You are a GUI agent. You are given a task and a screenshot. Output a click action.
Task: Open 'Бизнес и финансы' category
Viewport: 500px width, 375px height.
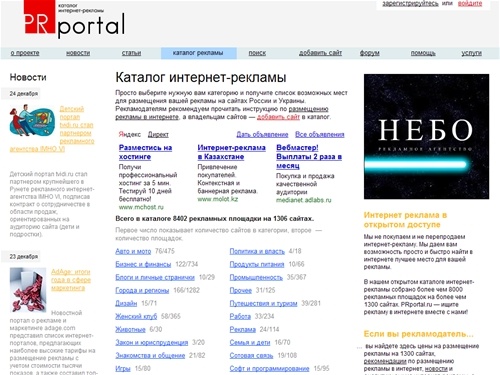(143, 265)
